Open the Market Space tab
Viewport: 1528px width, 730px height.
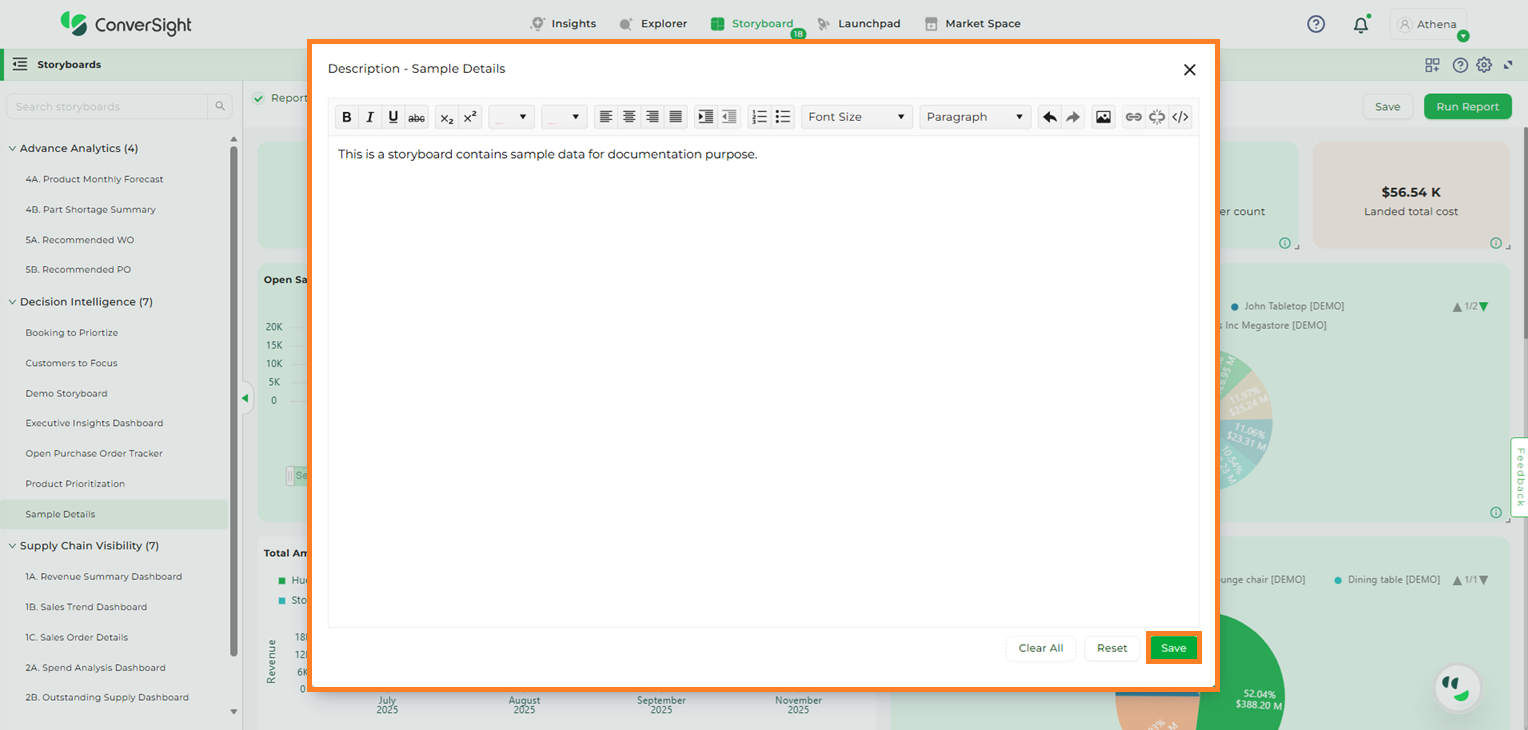[972, 24]
